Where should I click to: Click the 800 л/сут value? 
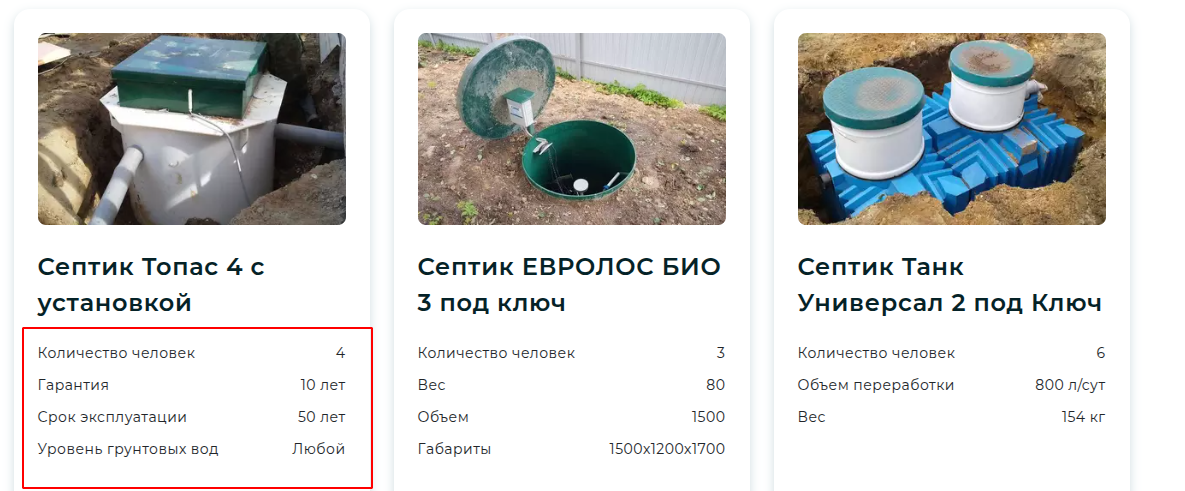coord(1070,384)
